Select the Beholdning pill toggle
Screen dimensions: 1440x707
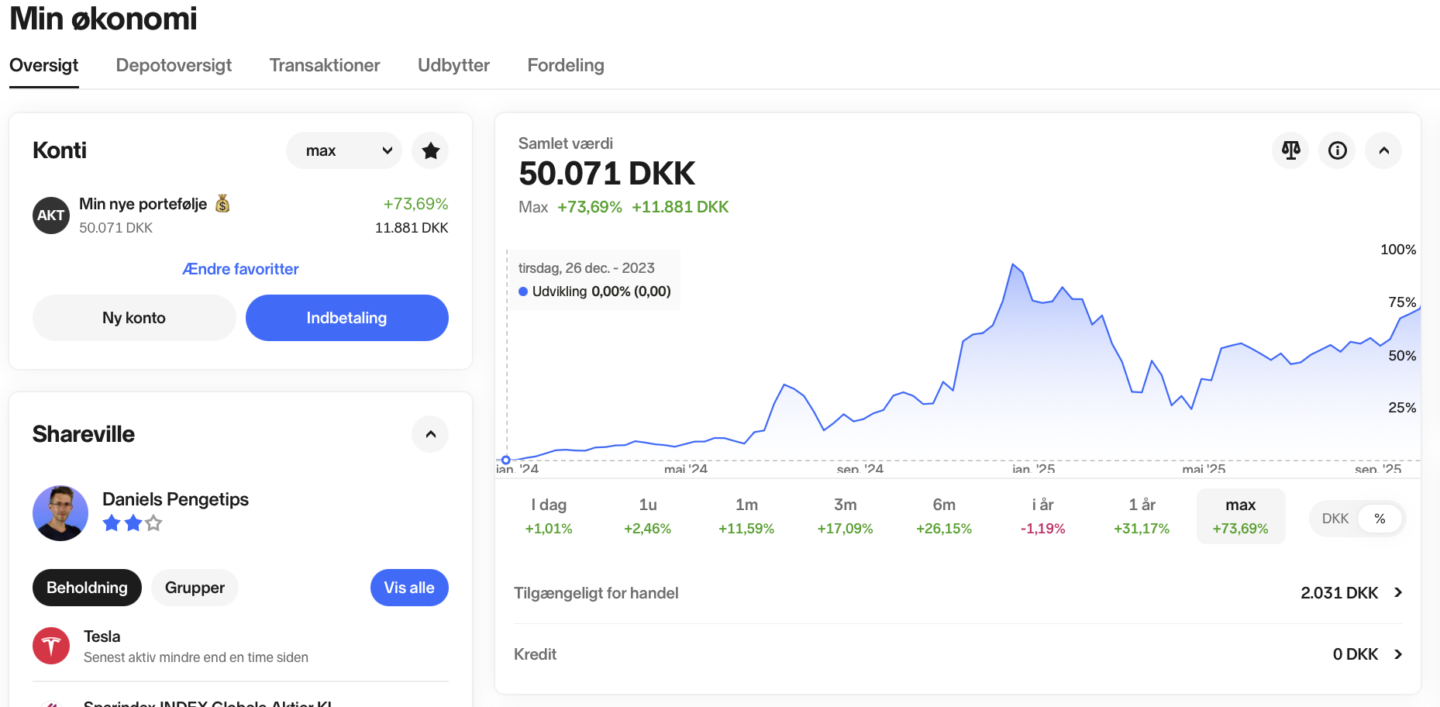[87, 588]
